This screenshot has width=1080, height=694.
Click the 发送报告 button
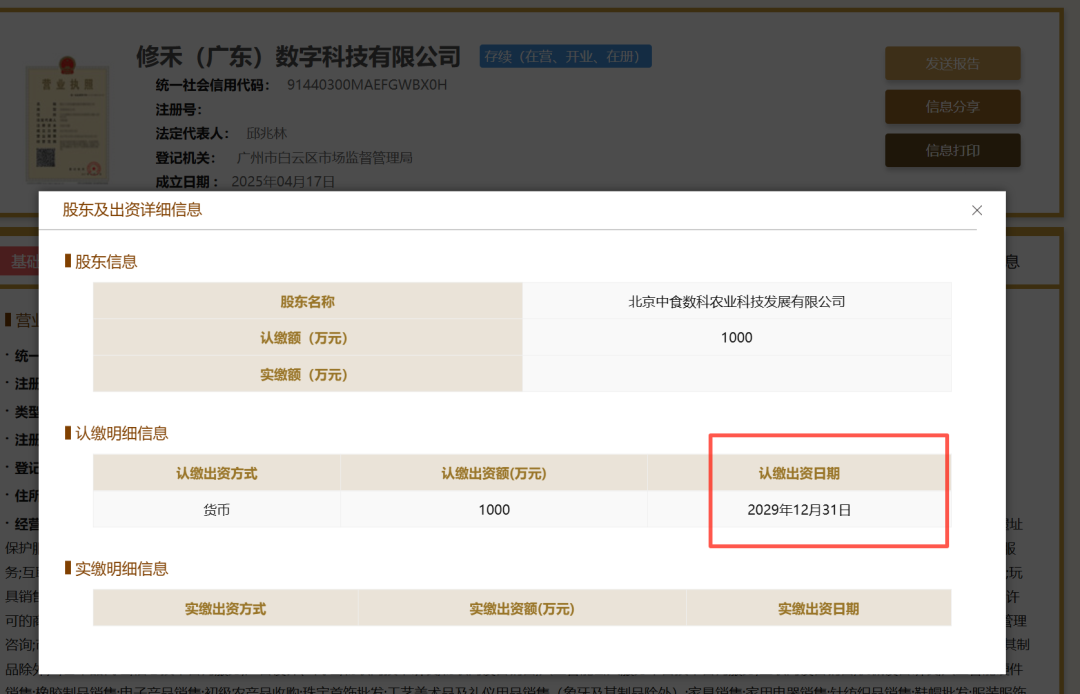pyautogui.click(x=952, y=63)
